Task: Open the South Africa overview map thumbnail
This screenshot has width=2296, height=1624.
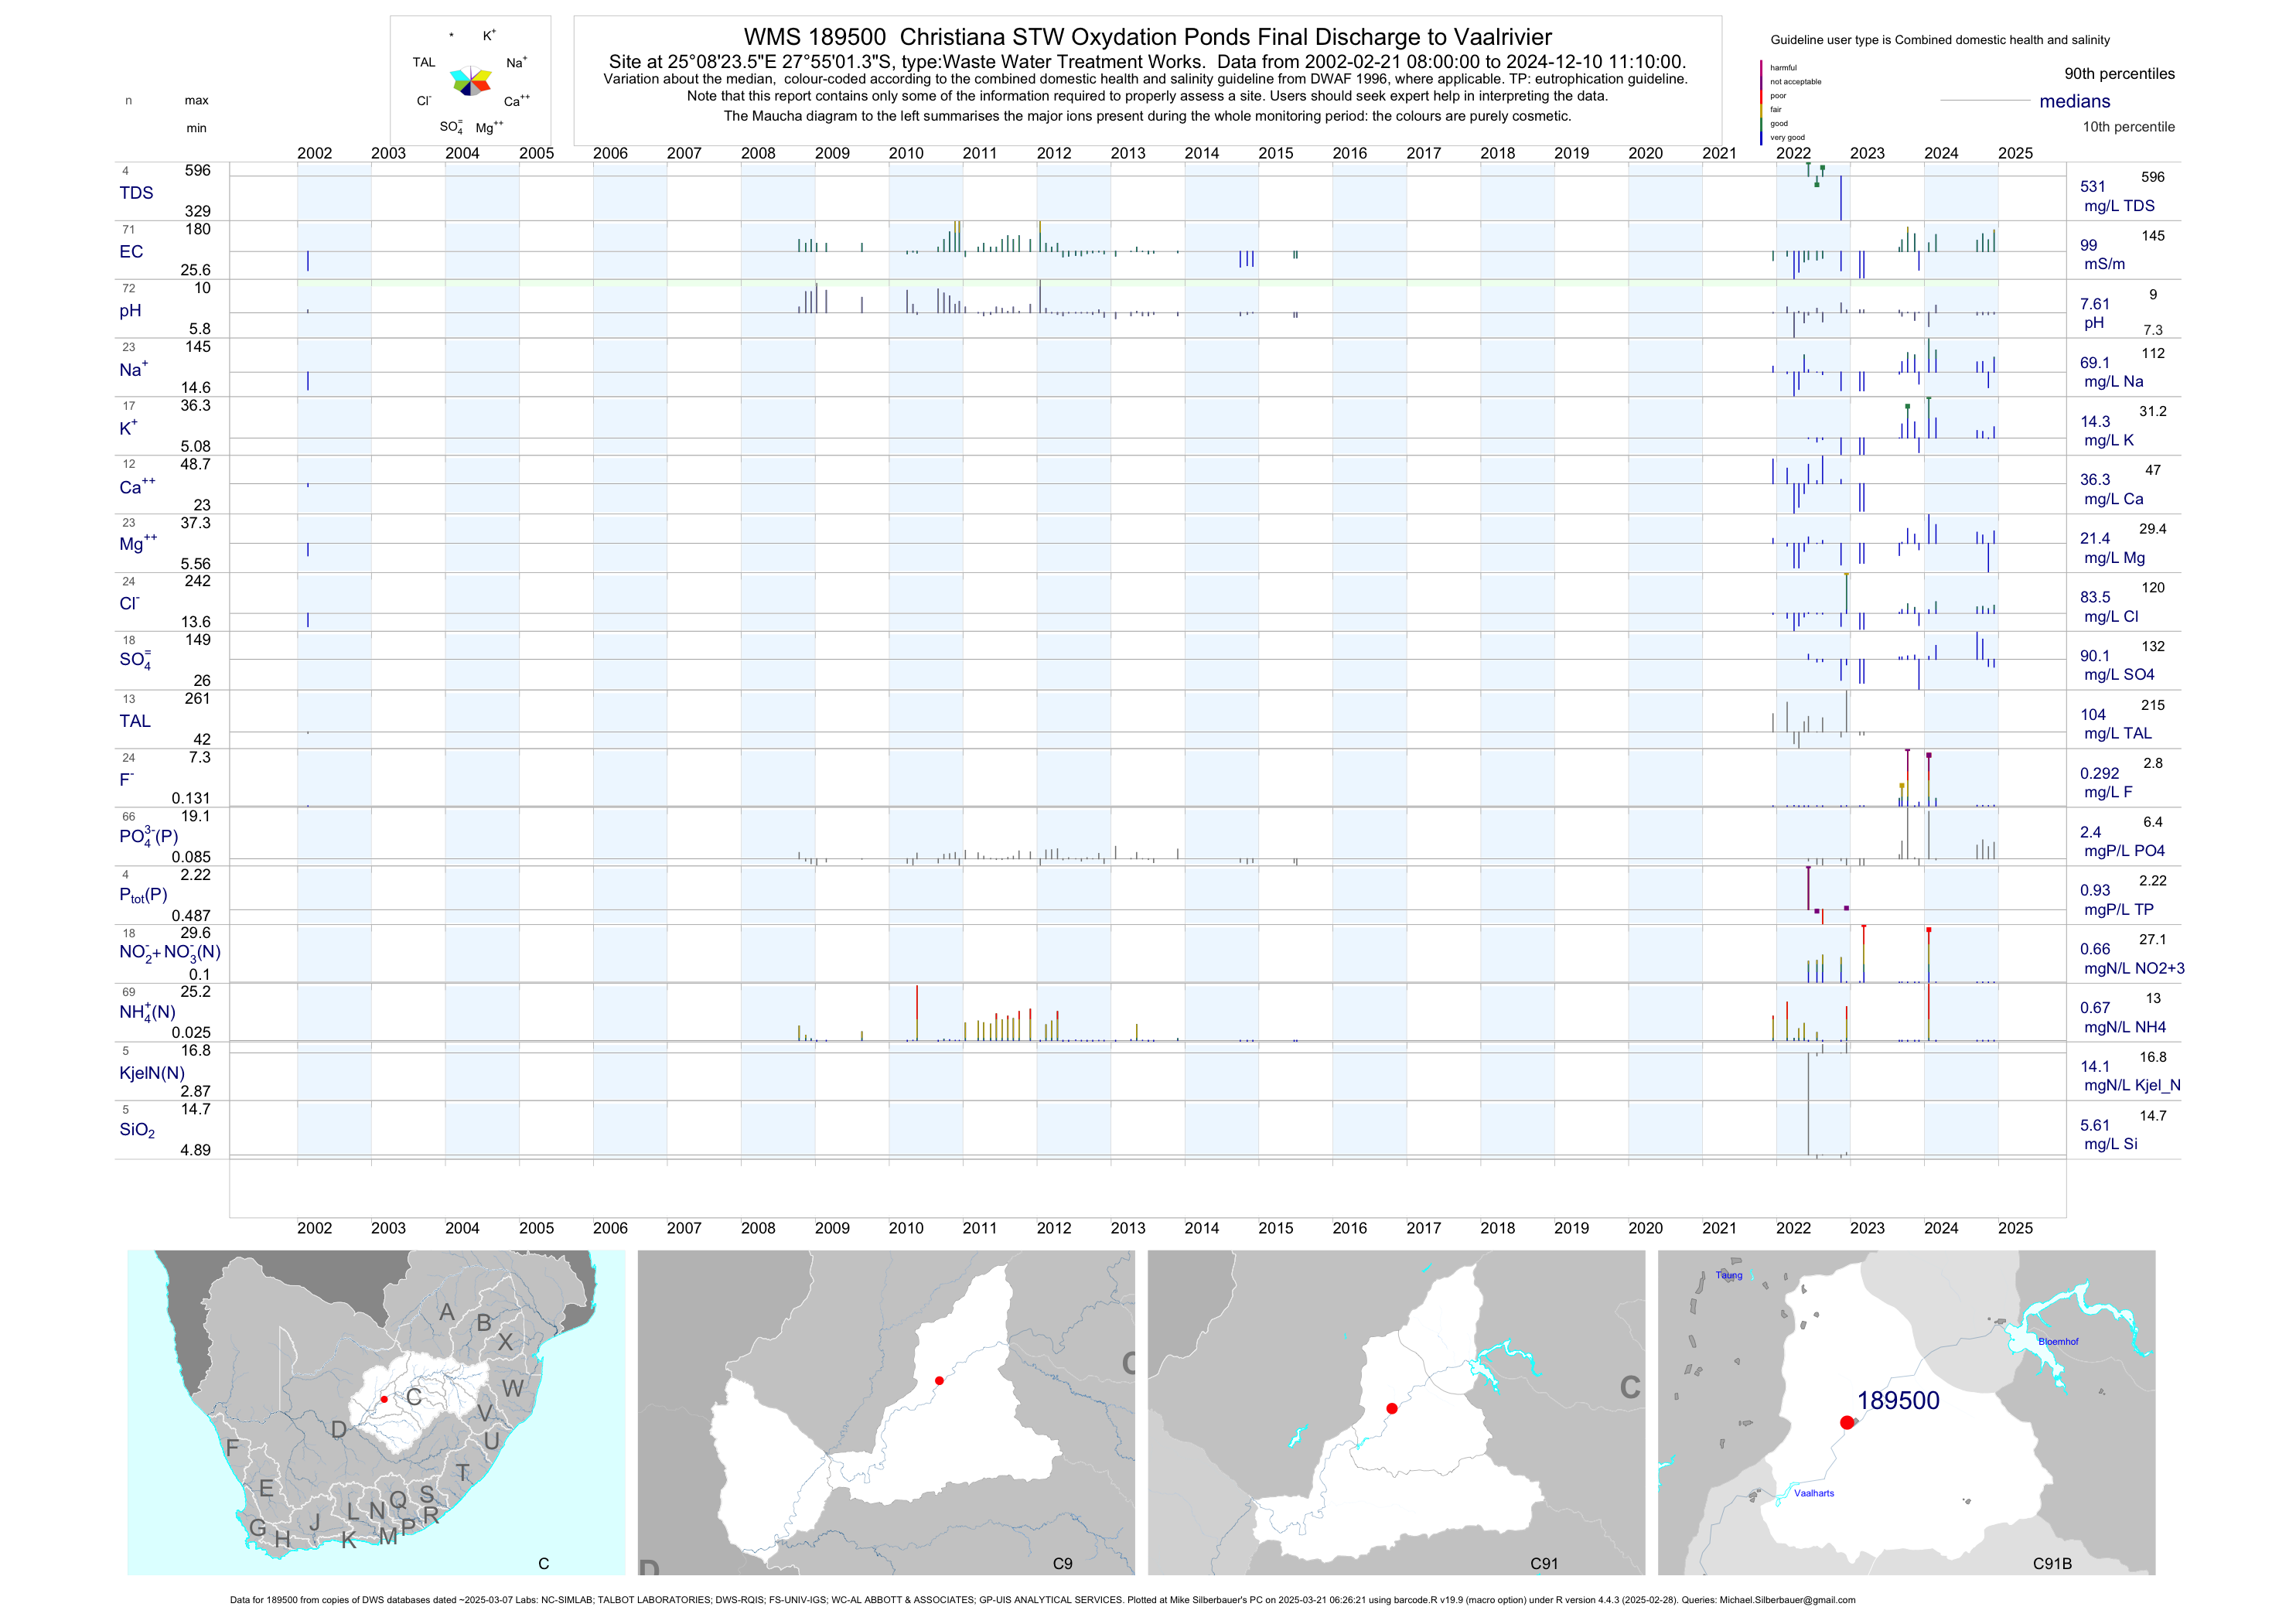Action: (376, 1412)
